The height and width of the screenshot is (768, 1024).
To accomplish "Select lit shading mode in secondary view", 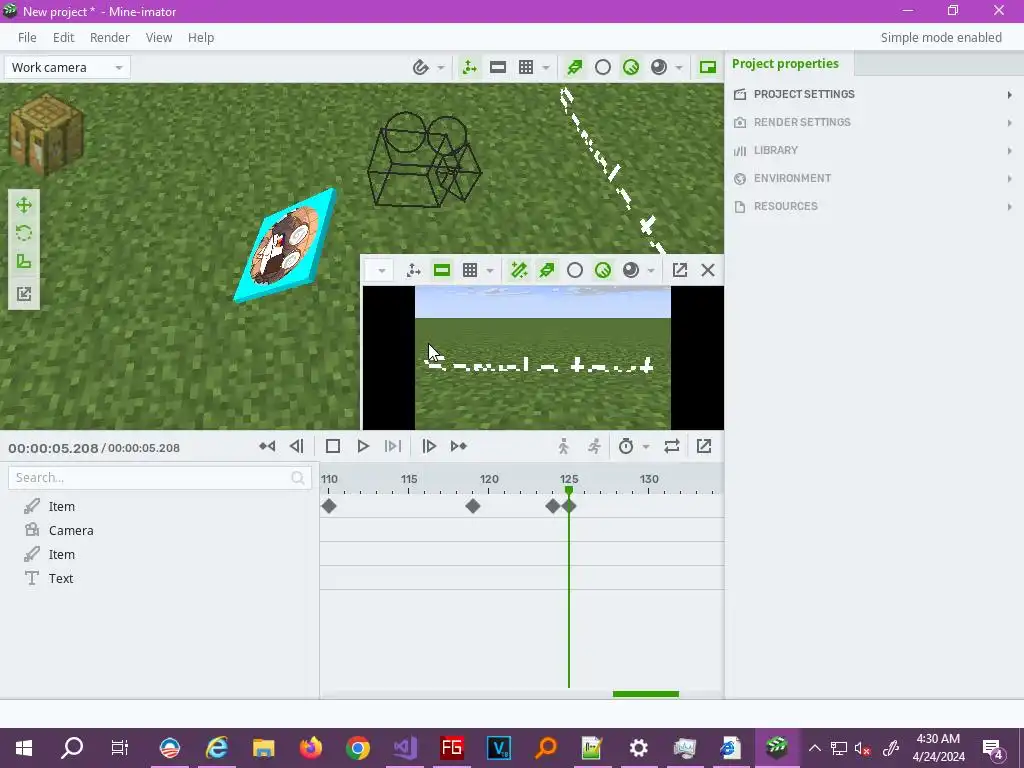I will (603, 270).
